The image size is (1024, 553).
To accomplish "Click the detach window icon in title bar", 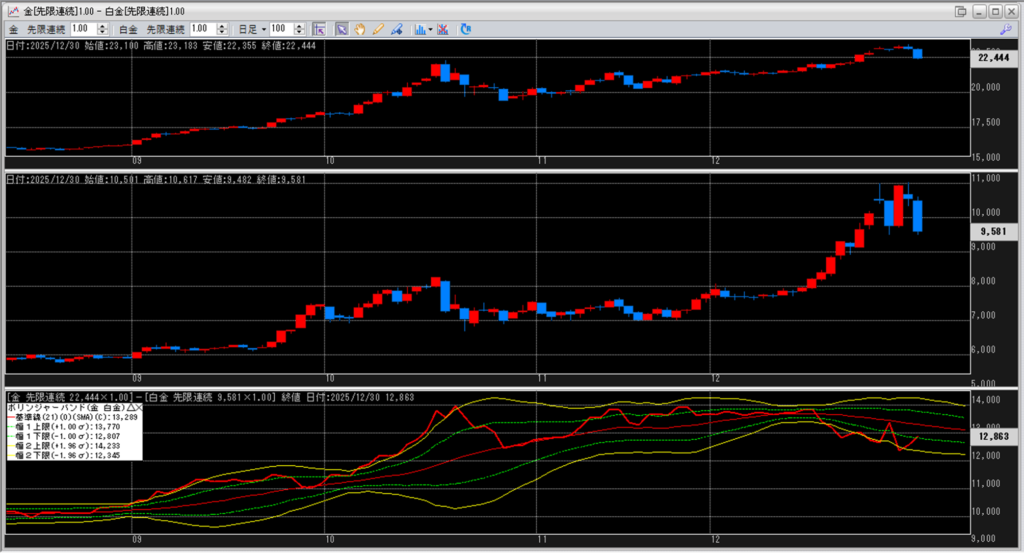I will tap(960, 10).
